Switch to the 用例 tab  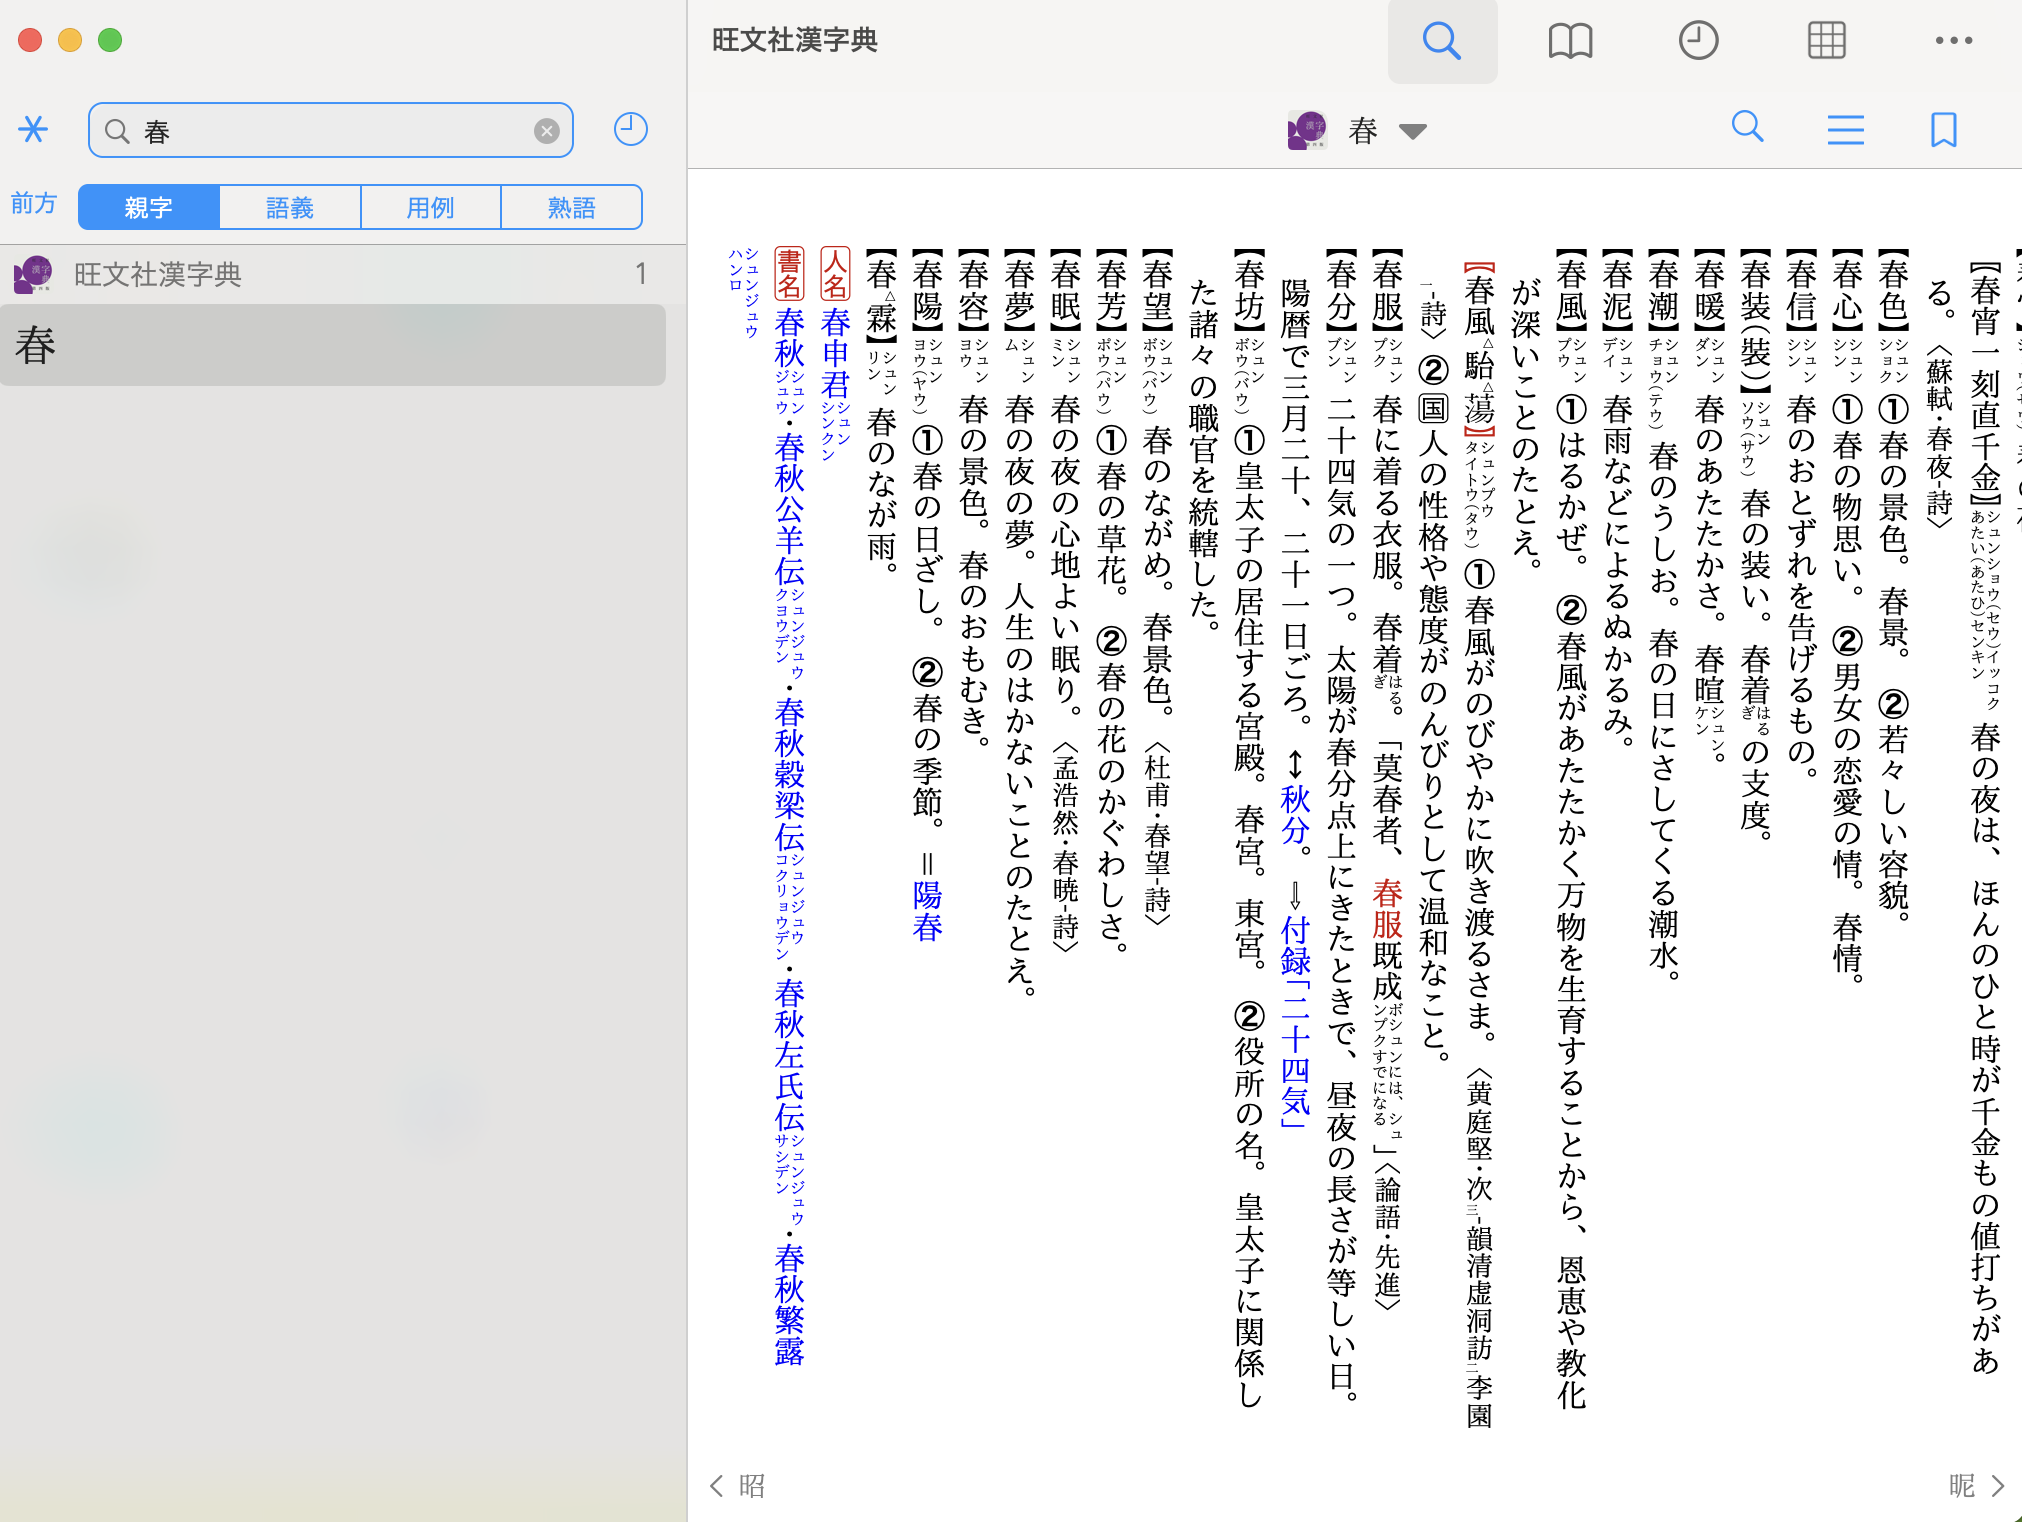coord(430,207)
